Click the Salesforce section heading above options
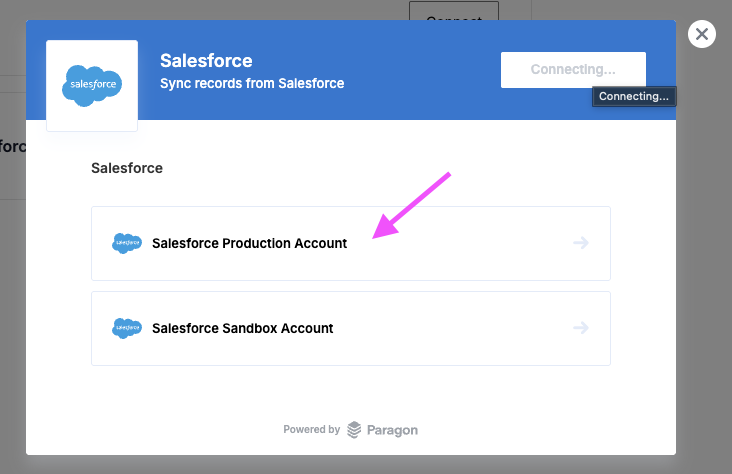Viewport: 732px width, 474px height. click(x=127, y=168)
